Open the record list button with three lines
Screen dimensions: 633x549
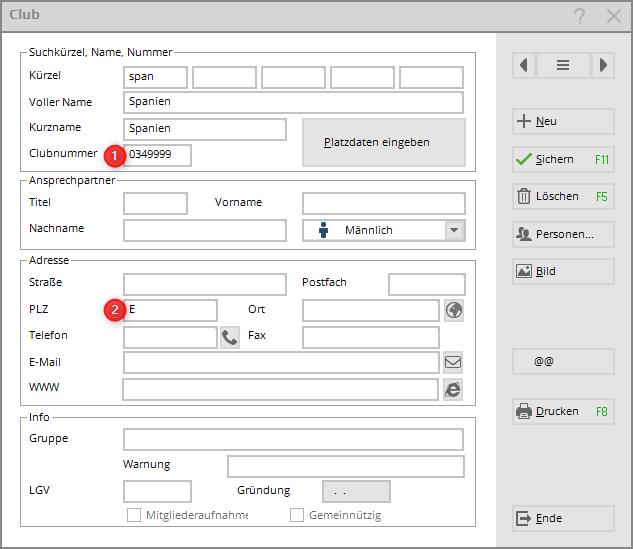563,65
